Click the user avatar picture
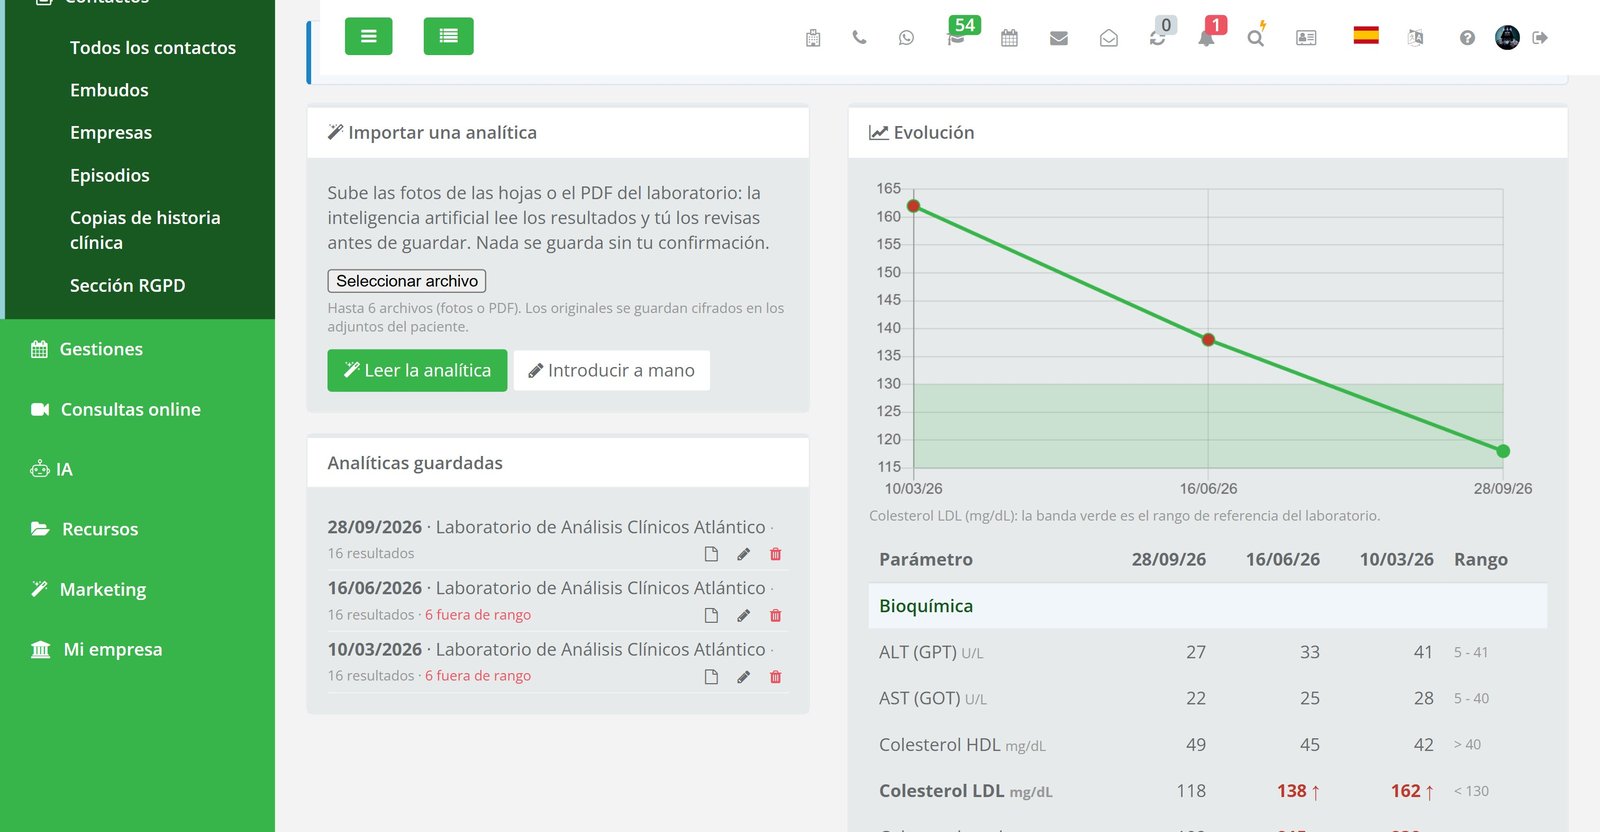This screenshot has width=1600, height=832. tap(1507, 38)
